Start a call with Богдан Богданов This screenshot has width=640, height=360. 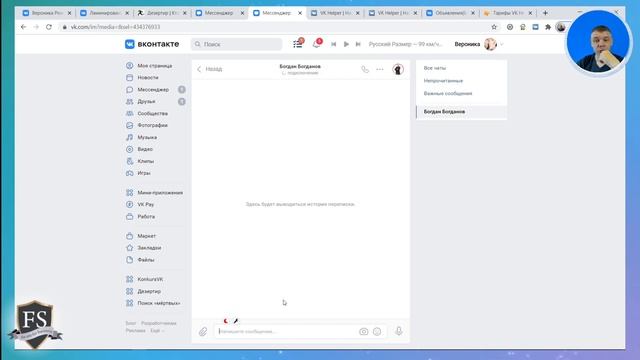(x=365, y=69)
